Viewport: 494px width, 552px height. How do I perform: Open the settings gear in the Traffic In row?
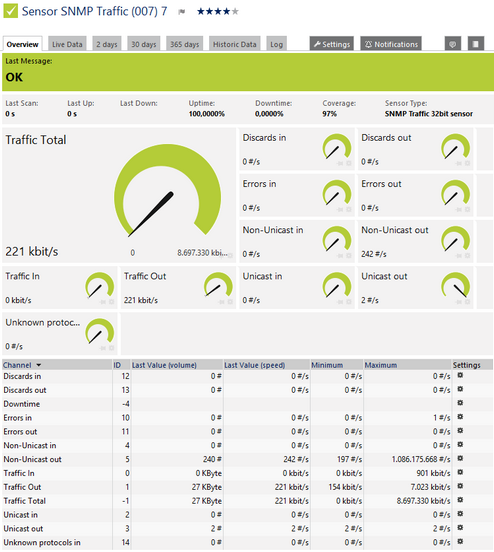(460, 472)
